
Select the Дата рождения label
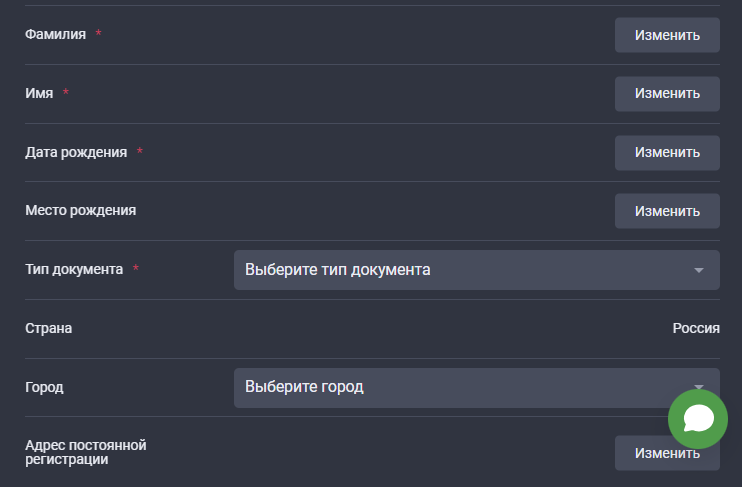[76, 152]
